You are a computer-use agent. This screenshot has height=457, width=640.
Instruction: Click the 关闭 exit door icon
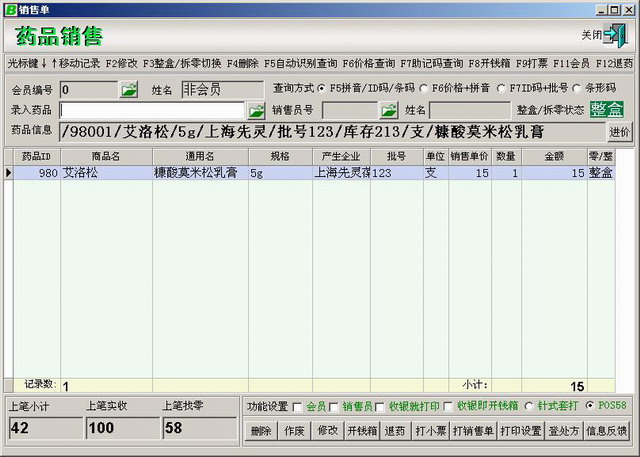(615, 35)
